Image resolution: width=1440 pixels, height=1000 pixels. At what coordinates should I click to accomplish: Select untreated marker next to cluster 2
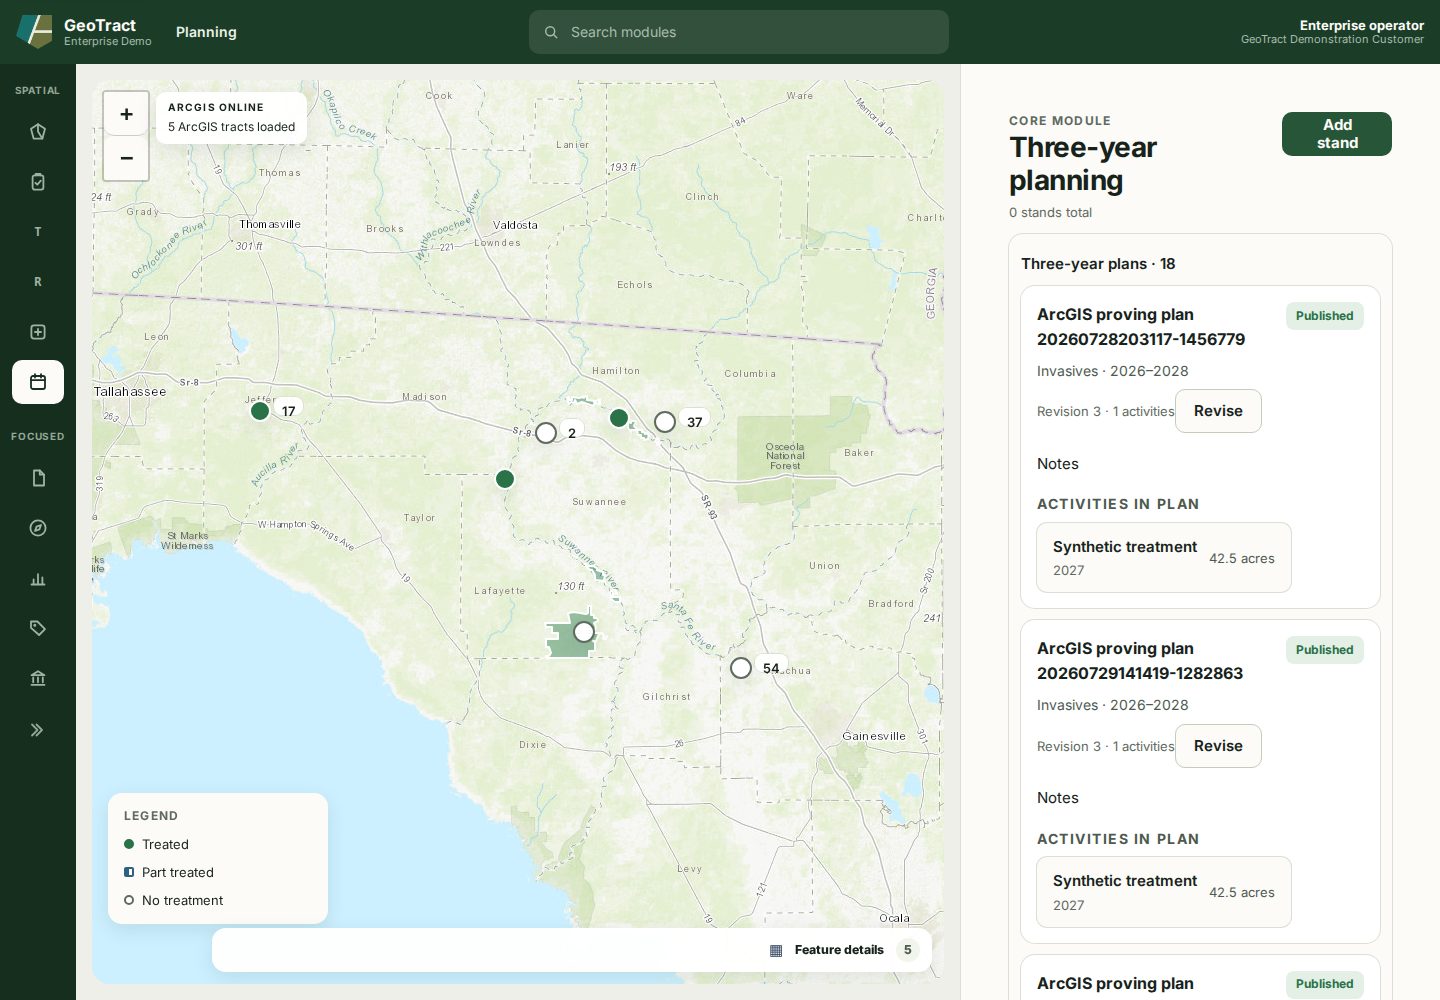546,433
